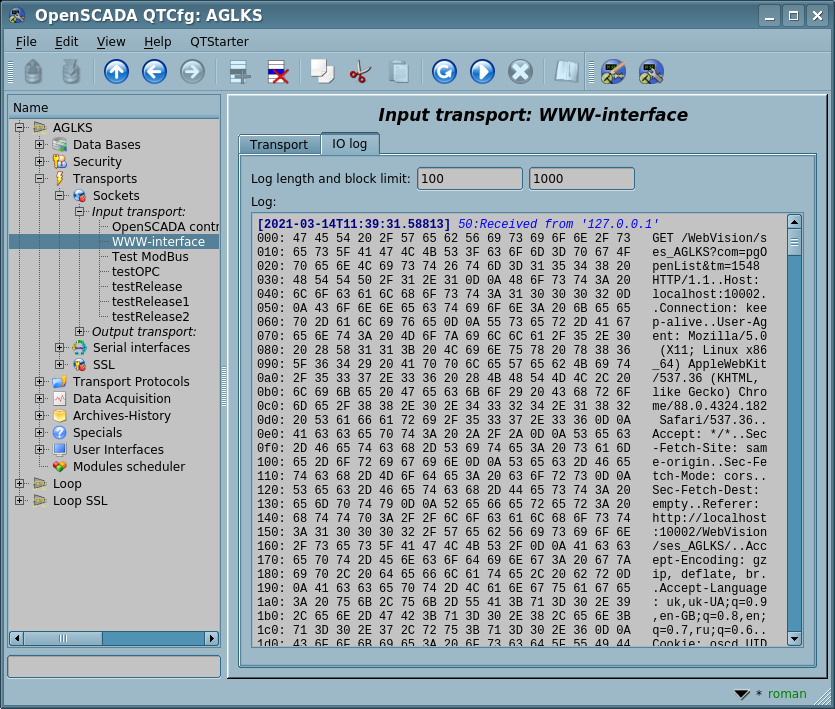Expand the Output transport group
The image size is (835, 709).
coord(79,332)
